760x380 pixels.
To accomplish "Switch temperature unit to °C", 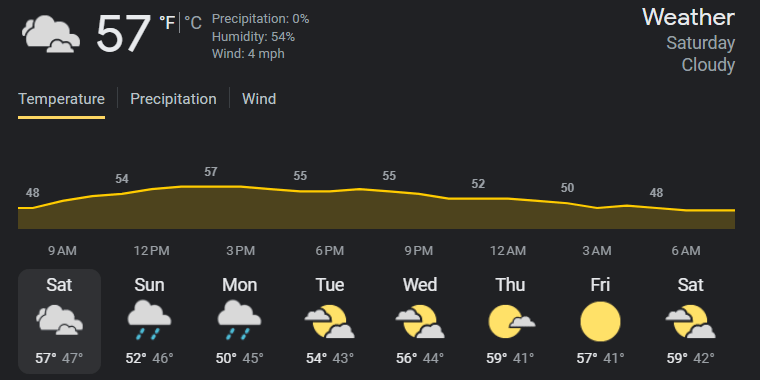I will point(192,23).
